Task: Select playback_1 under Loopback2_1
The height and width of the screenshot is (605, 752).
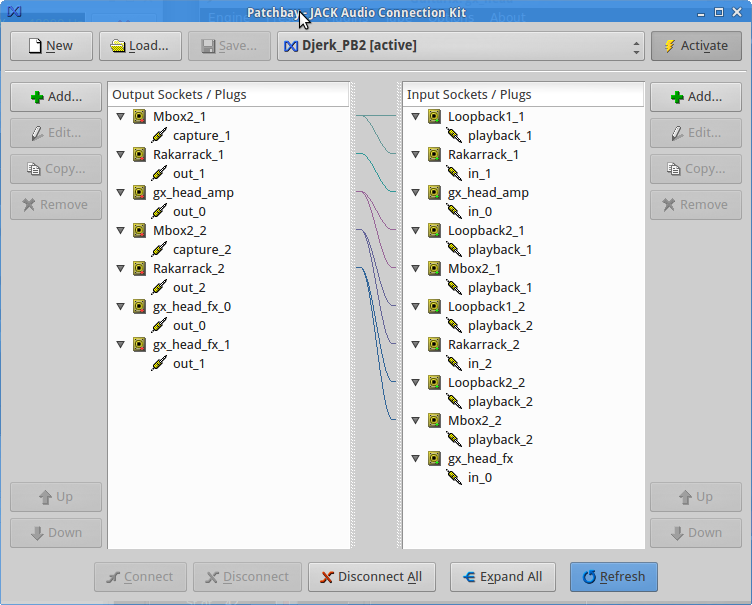Action: point(500,249)
